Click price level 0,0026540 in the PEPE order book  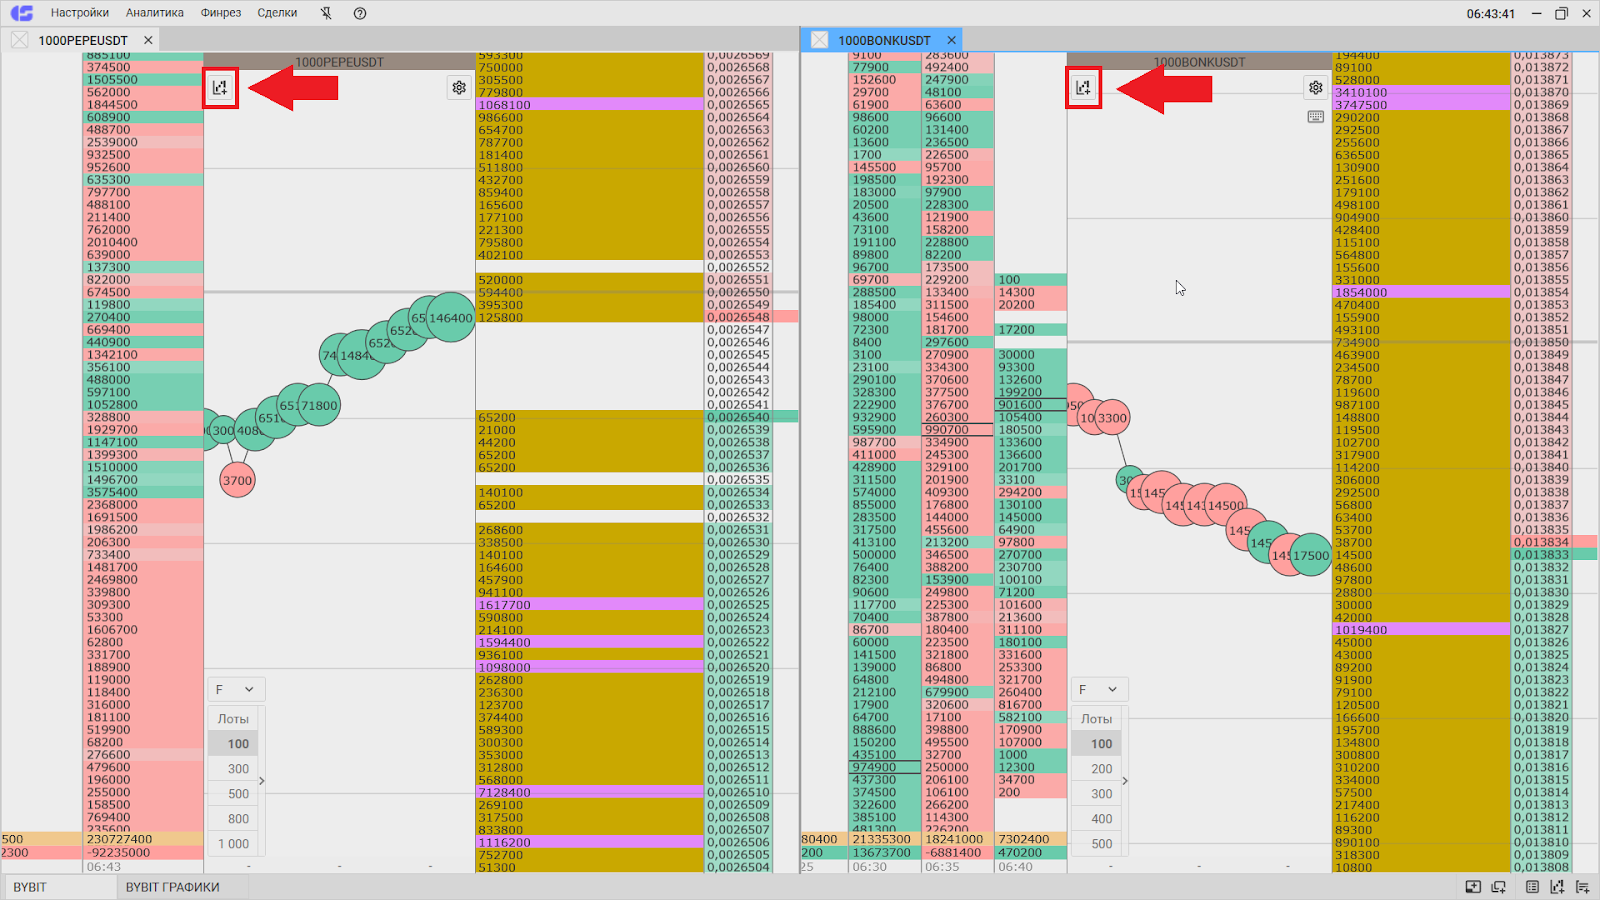pyautogui.click(x=738, y=417)
